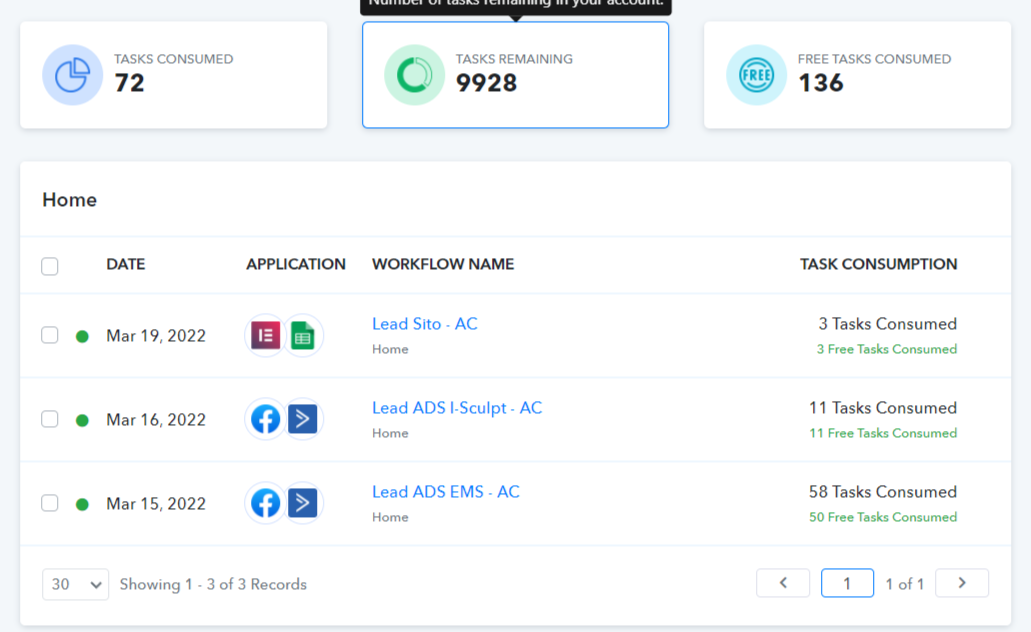Click green status dot for Mar 16, 2022
The width and height of the screenshot is (1031, 632).
(x=82, y=420)
